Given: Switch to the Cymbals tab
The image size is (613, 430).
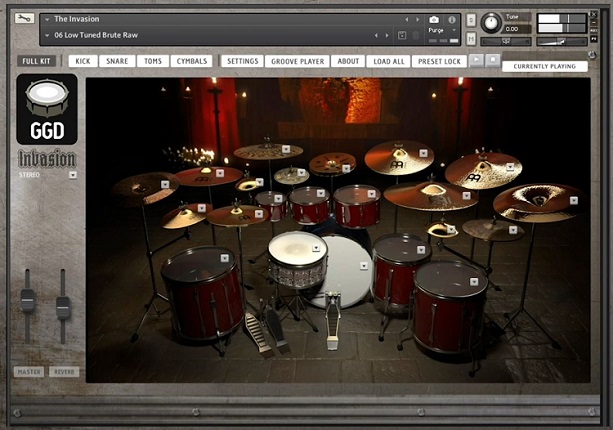Looking at the screenshot, I should click(x=192, y=61).
